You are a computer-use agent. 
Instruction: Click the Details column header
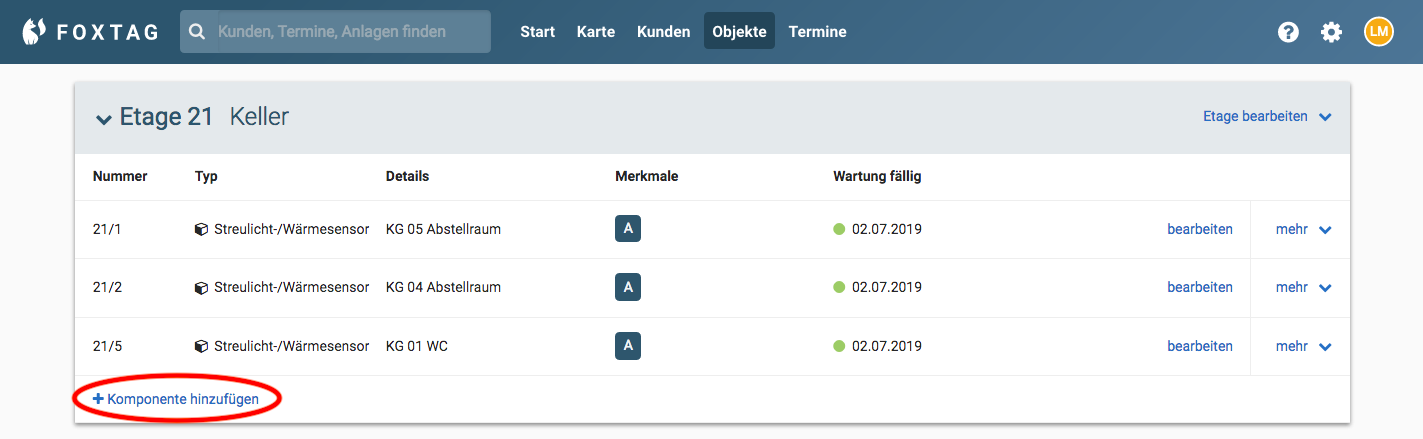pyautogui.click(x=407, y=177)
